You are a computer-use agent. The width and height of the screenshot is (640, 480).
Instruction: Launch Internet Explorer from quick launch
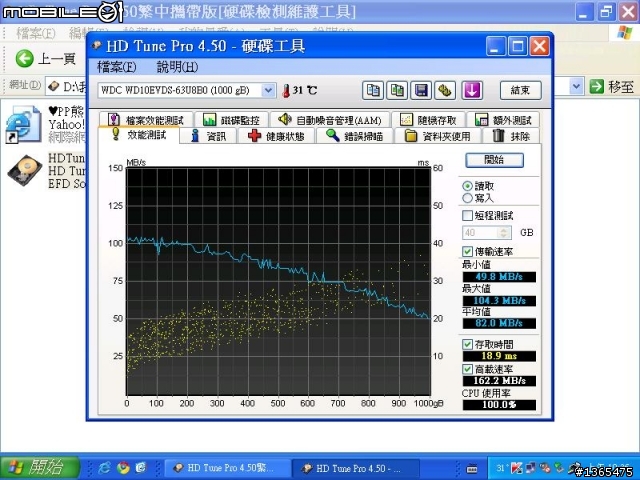[104, 467]
